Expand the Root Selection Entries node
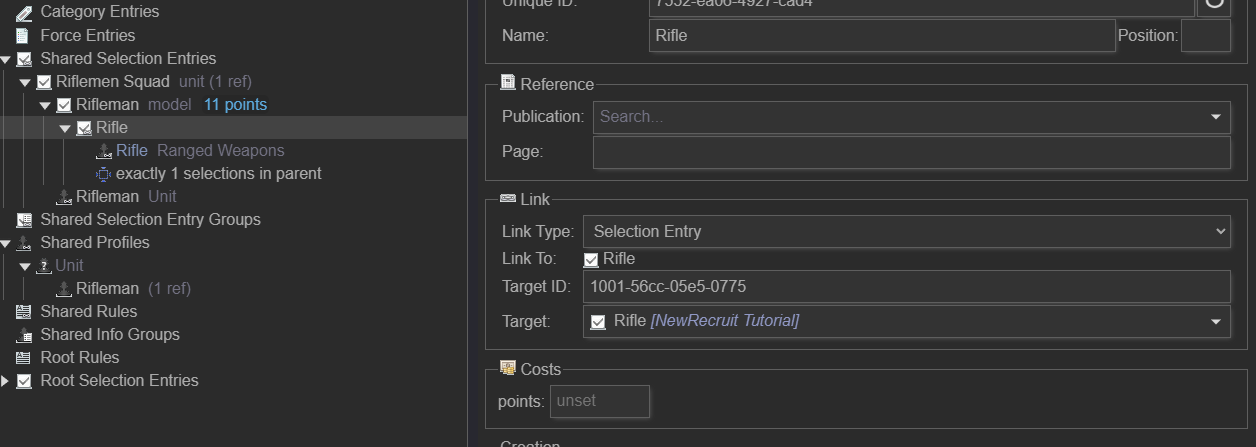The height and width of the screenshot is (447, 1256). click(x=6, y=381)
